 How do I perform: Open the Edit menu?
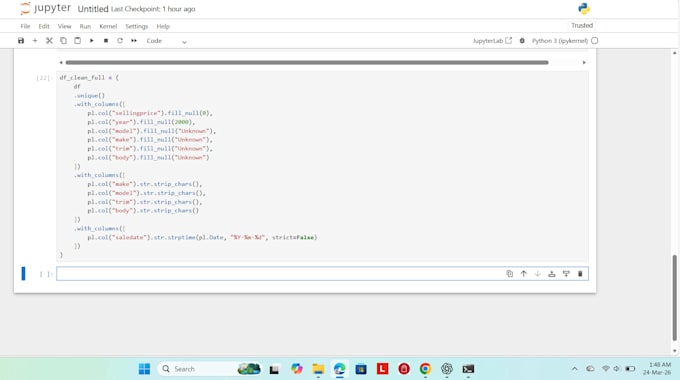coord(44,26)
